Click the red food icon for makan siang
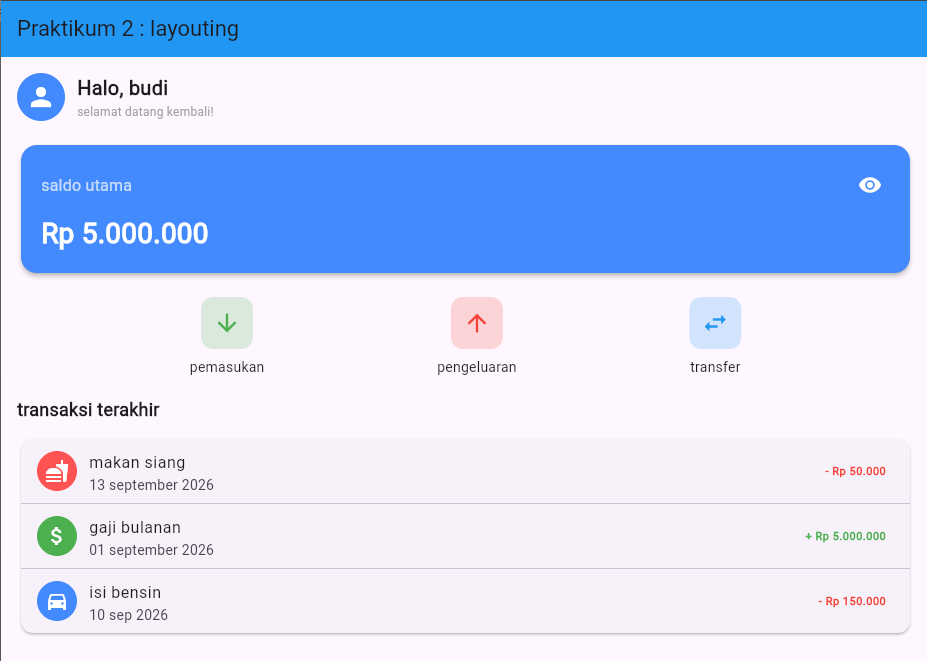 click(x=57, y=471)
